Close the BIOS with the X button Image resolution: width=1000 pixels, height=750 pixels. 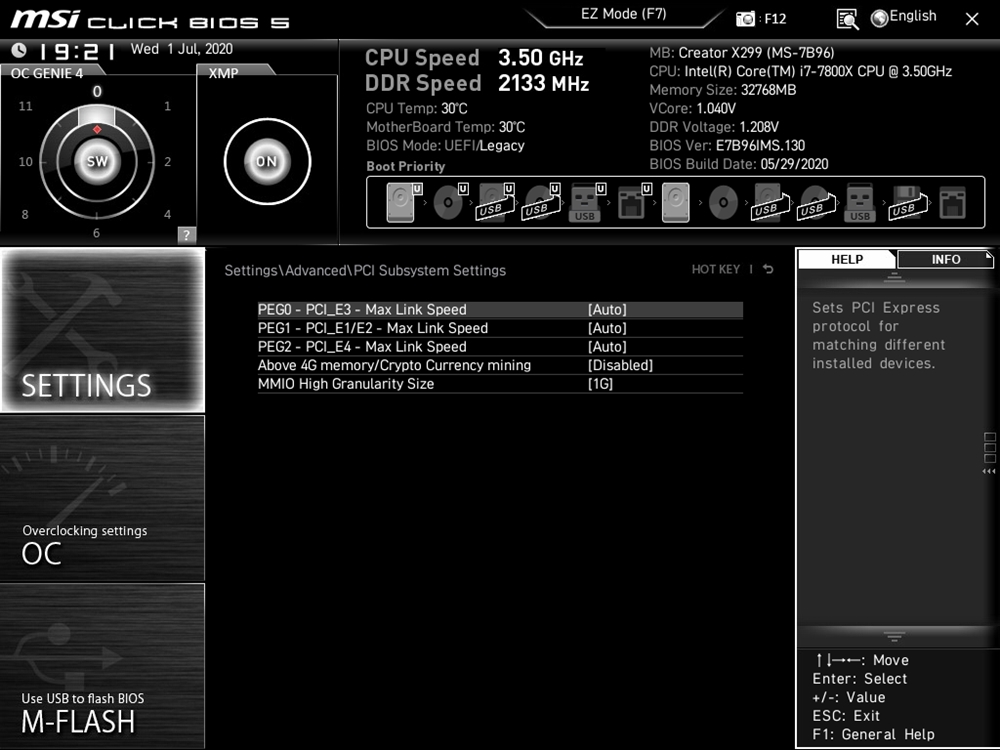click(971, 19)
